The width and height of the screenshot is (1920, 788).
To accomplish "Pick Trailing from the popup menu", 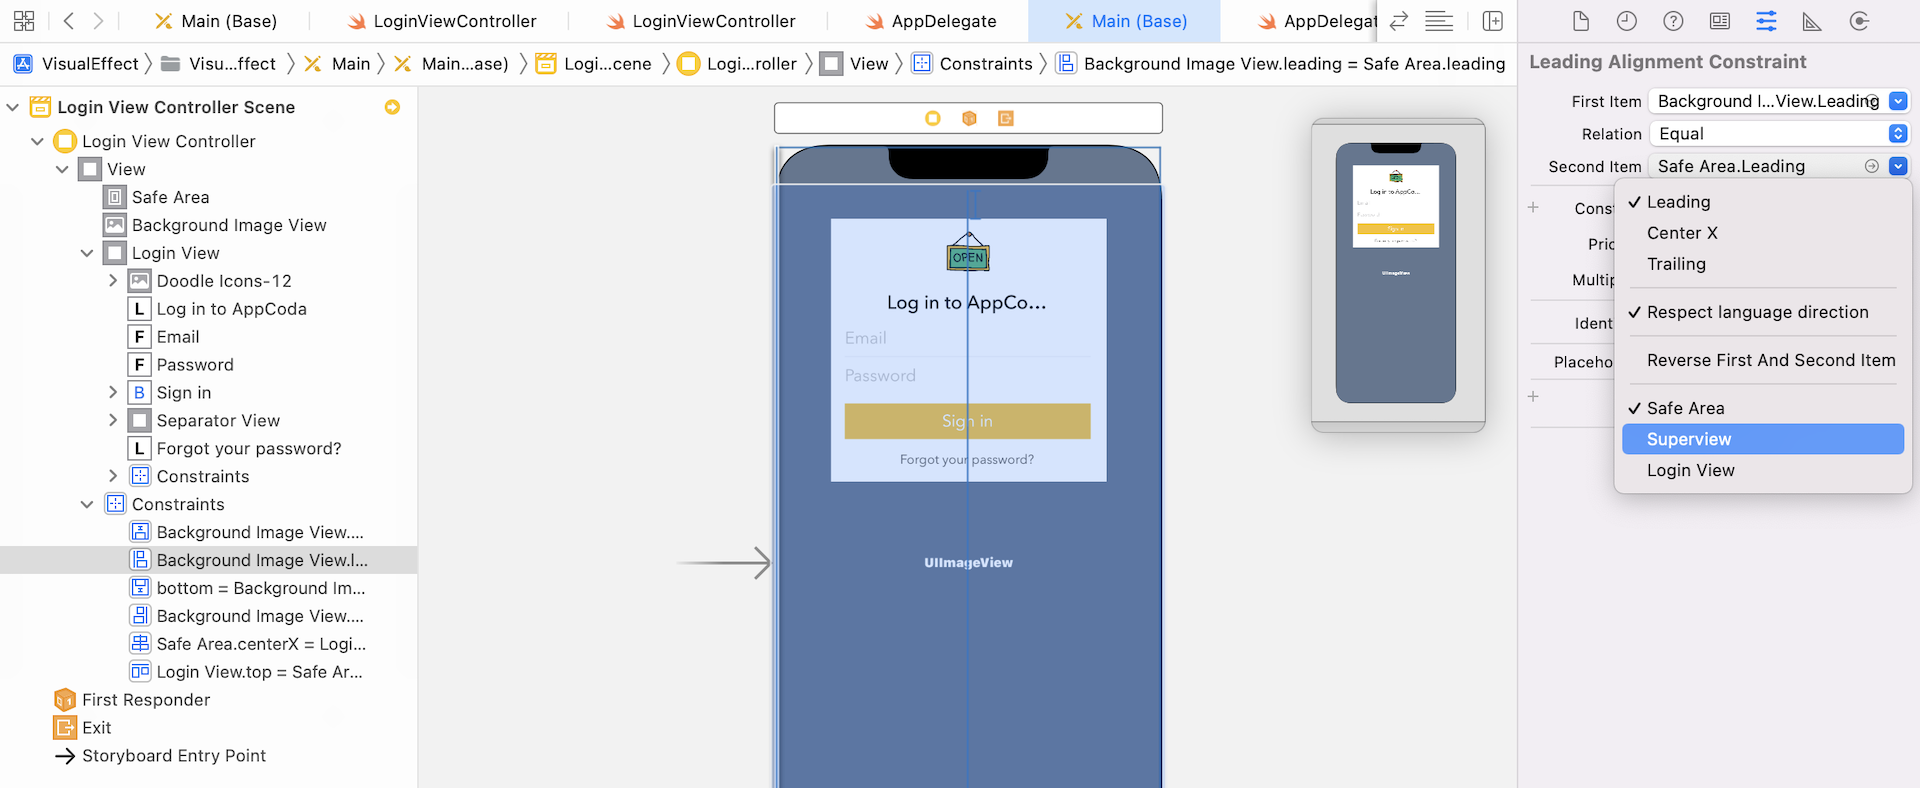I will coord(1676,264).
